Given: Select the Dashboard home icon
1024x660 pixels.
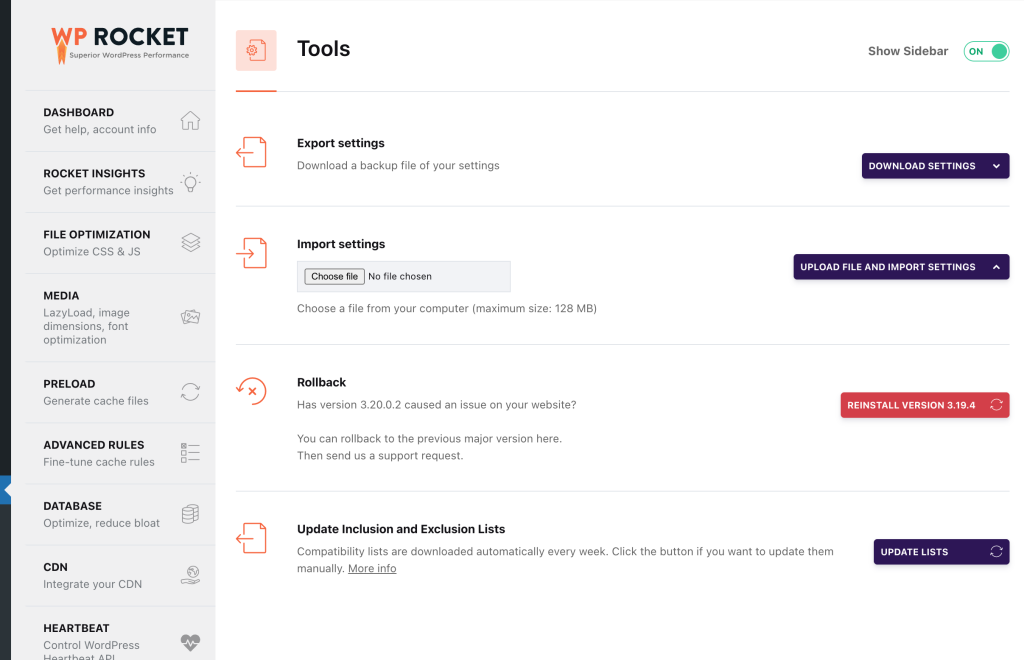Looking at the screenshot, I should pyautogui.click(x=190, y=119).
